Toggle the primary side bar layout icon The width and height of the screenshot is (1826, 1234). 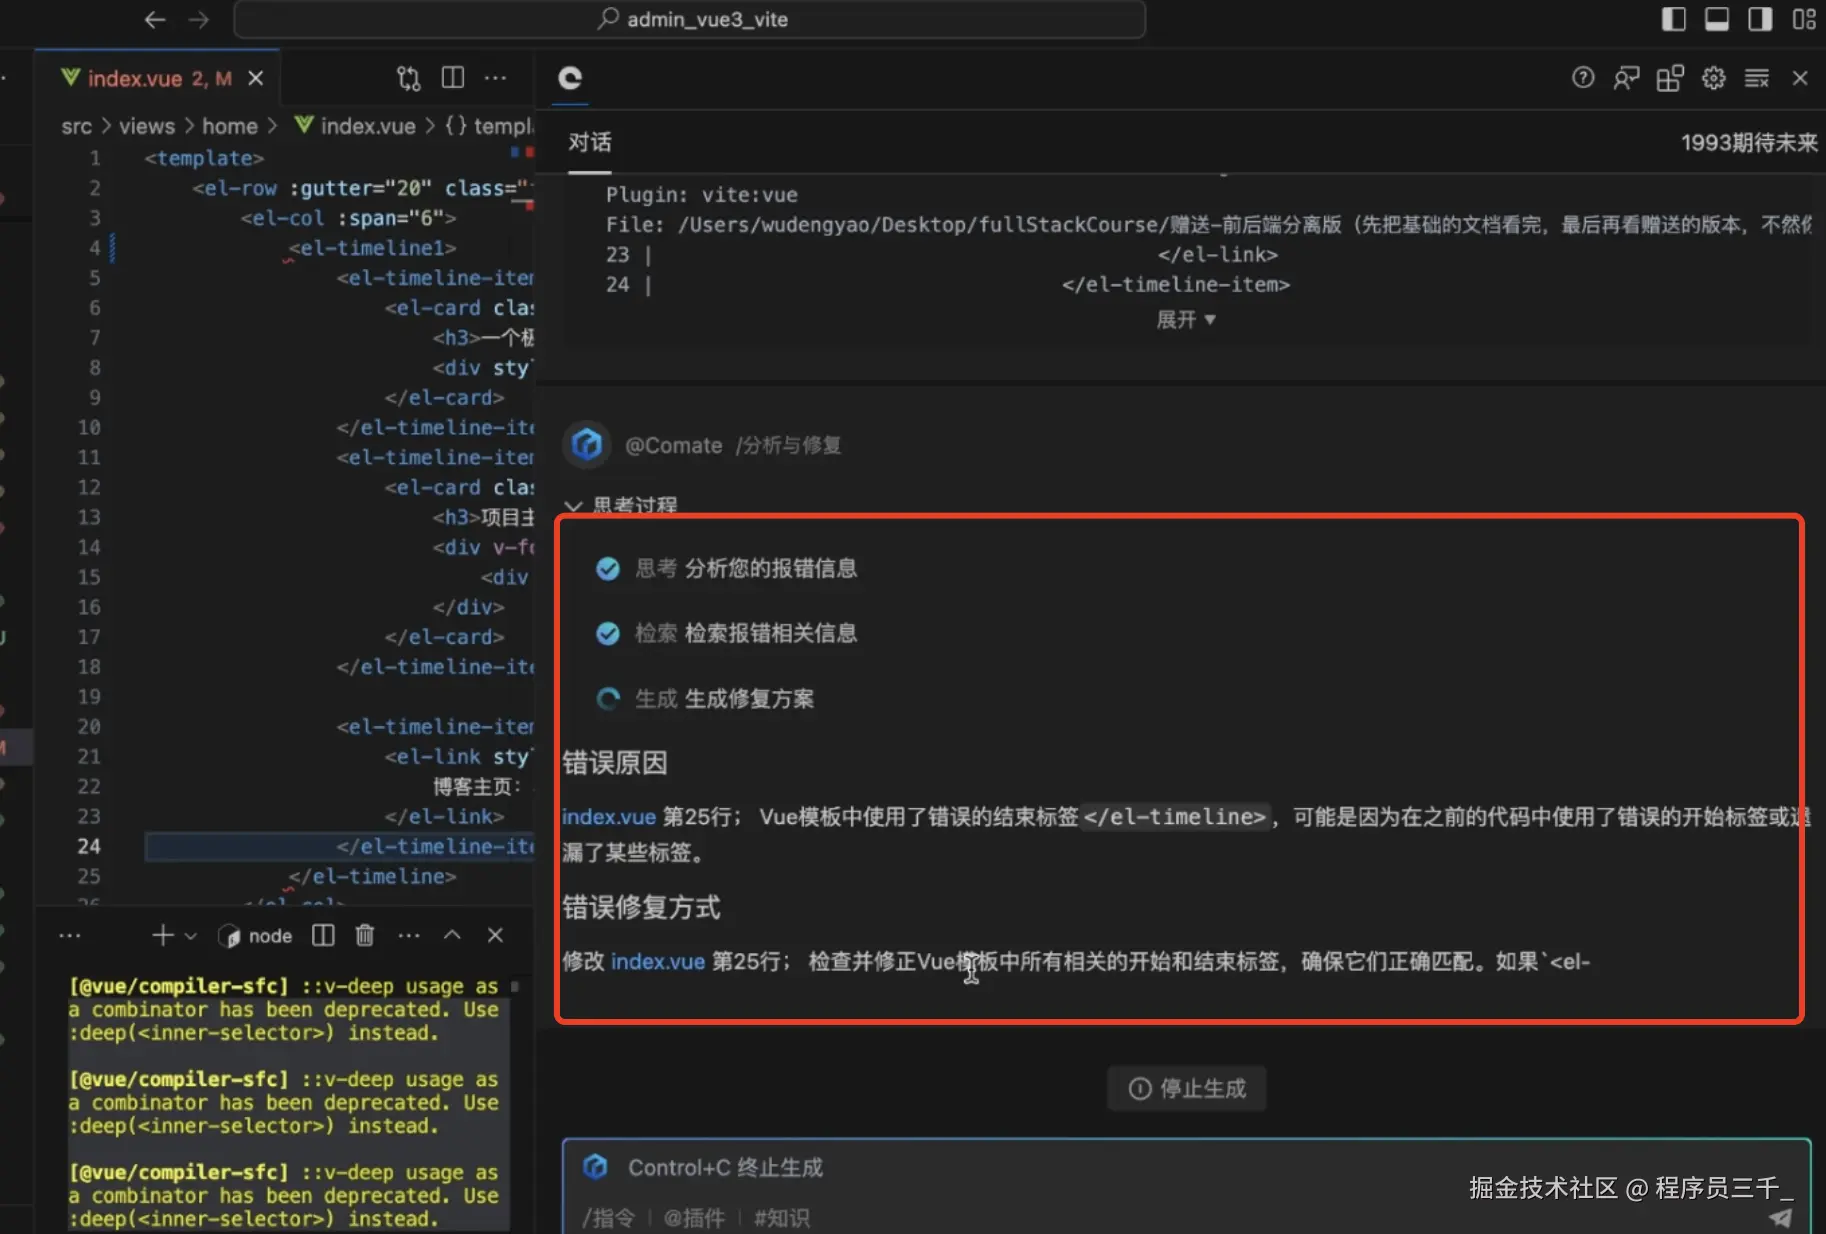[x=1673, y=20]
